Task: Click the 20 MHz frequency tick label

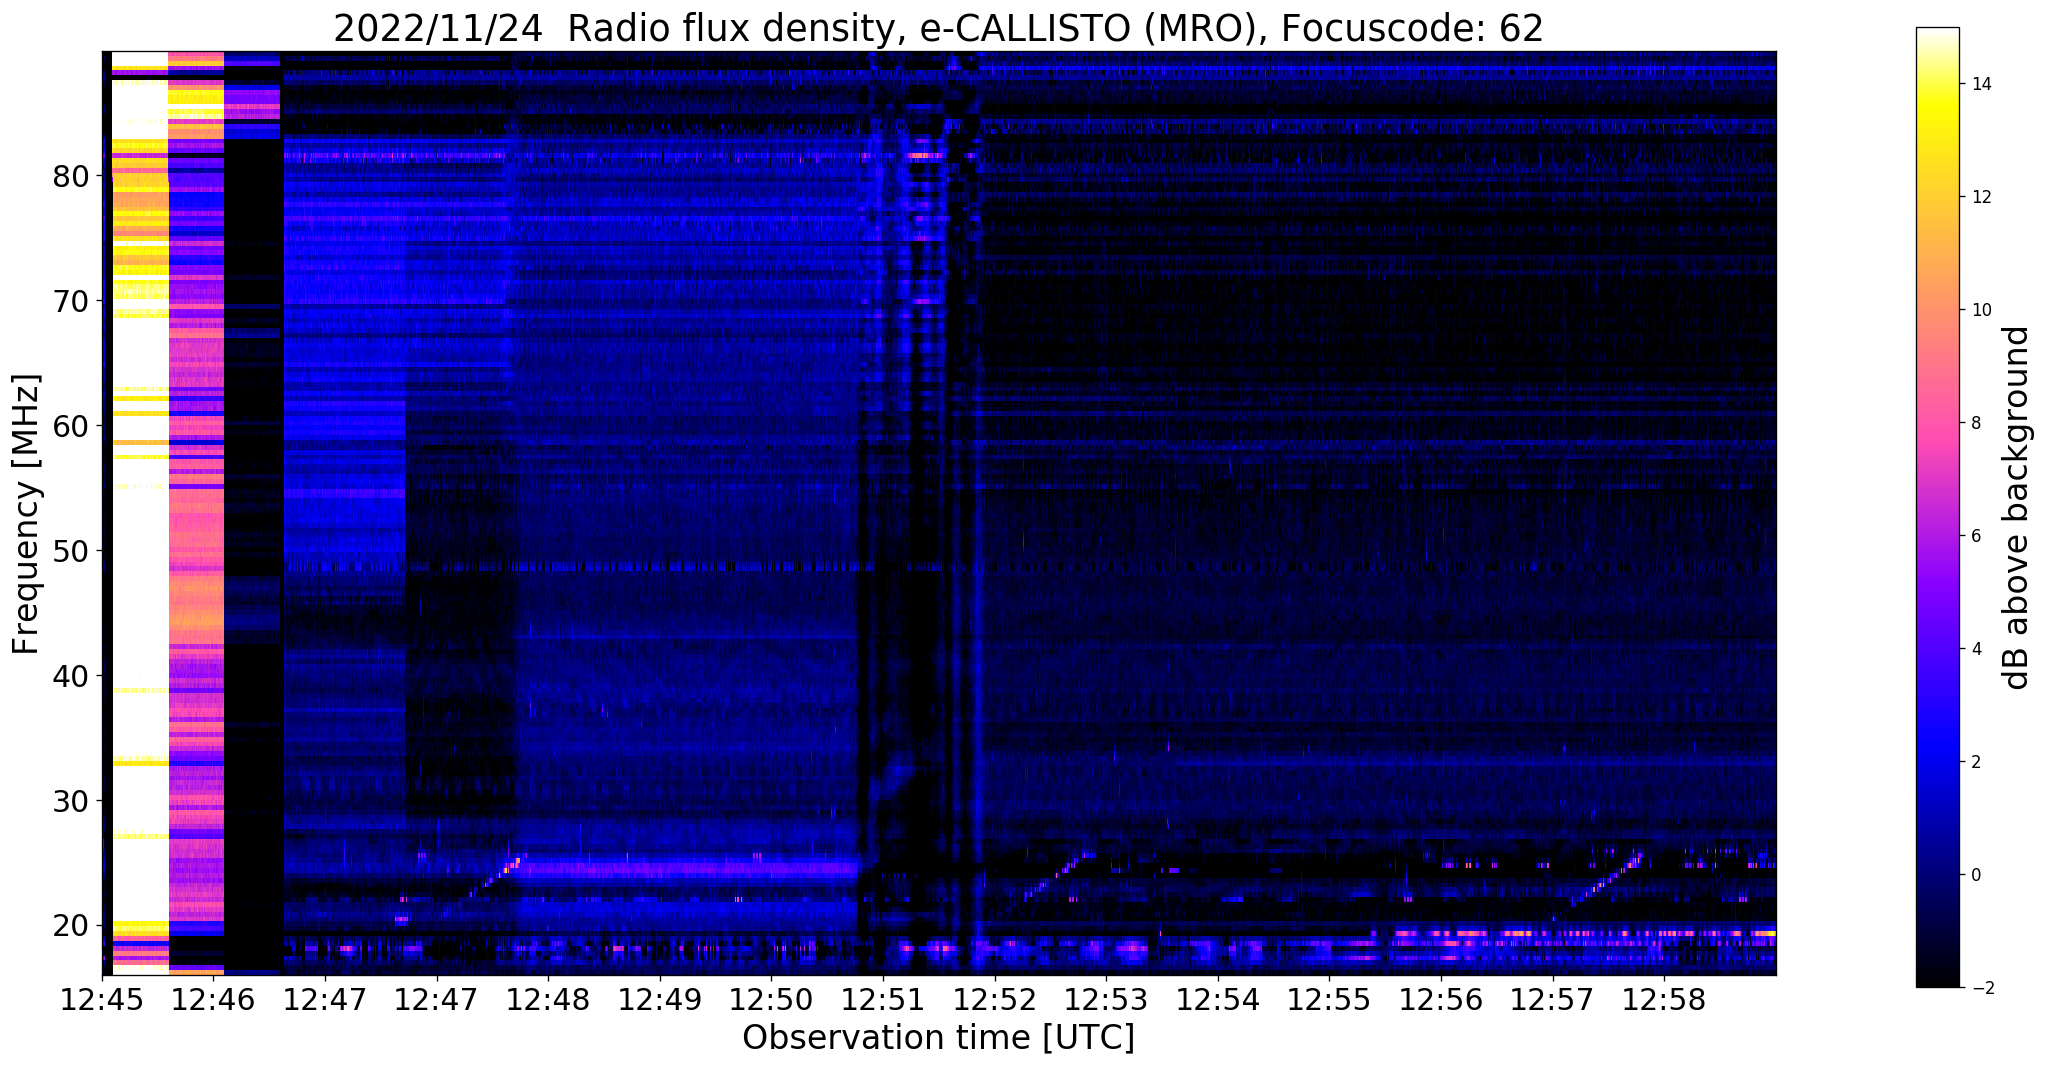Action: tap(70, 926)
